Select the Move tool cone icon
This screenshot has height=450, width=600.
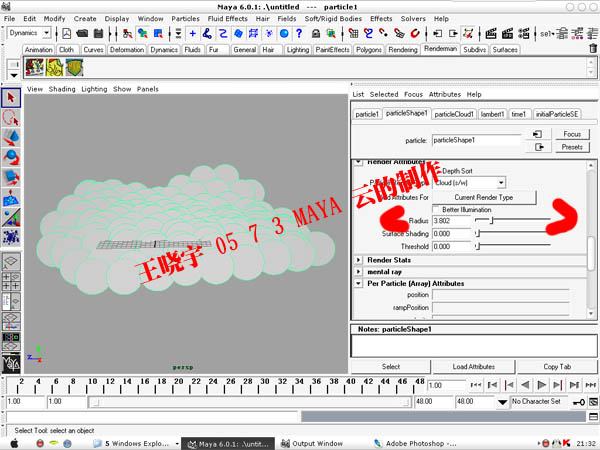(11, 137)
